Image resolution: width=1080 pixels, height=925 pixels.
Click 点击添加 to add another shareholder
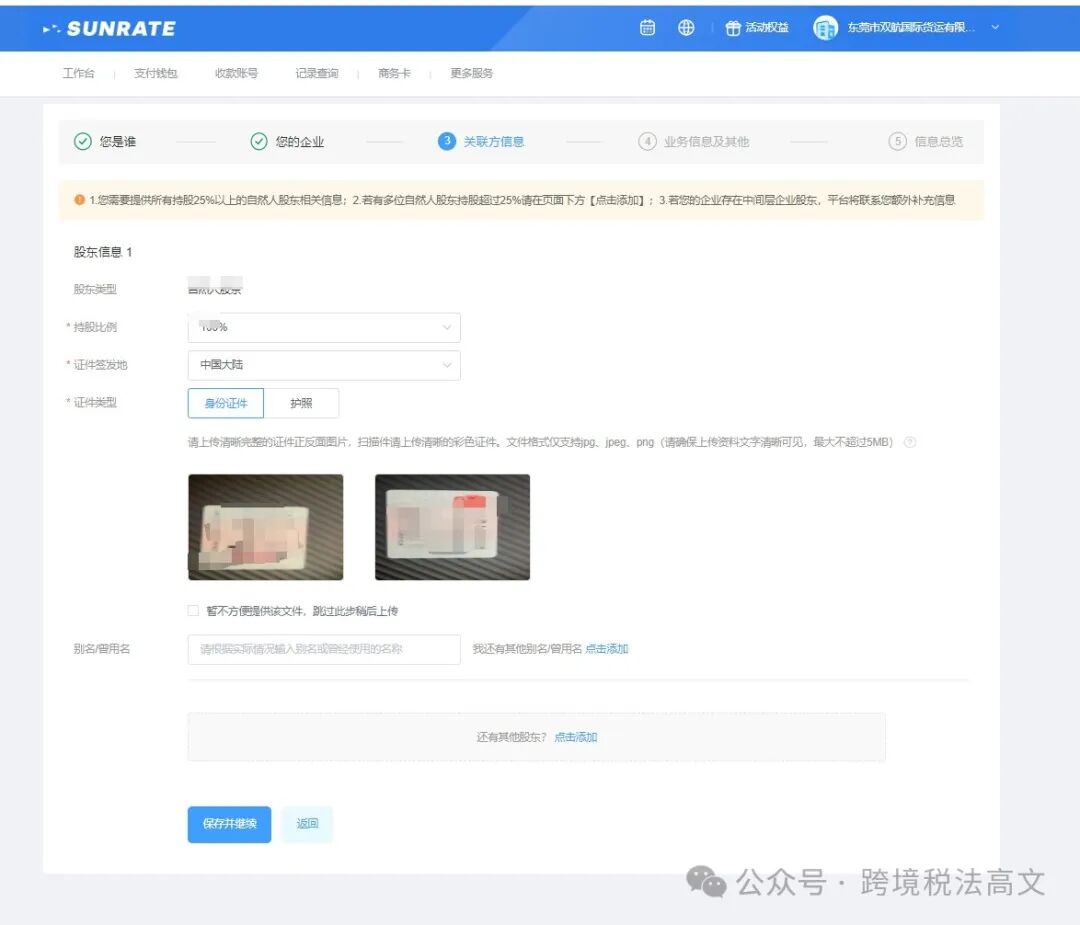[575, 737]
